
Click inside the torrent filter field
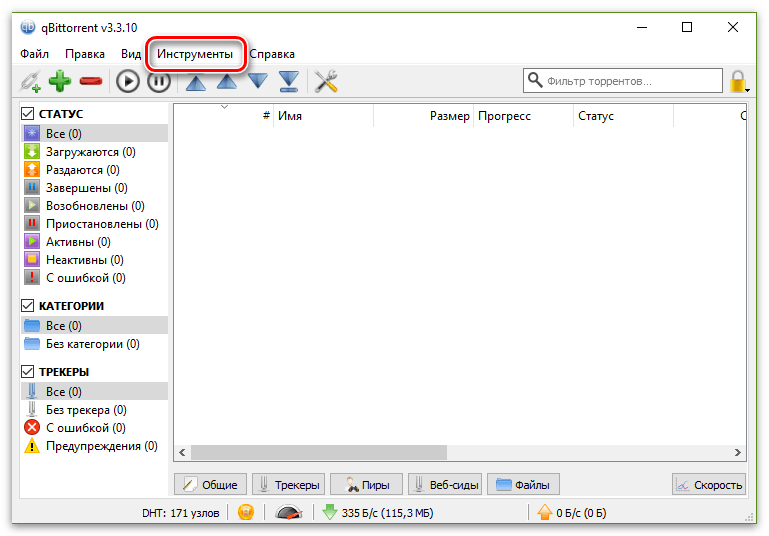pos(623,81)
